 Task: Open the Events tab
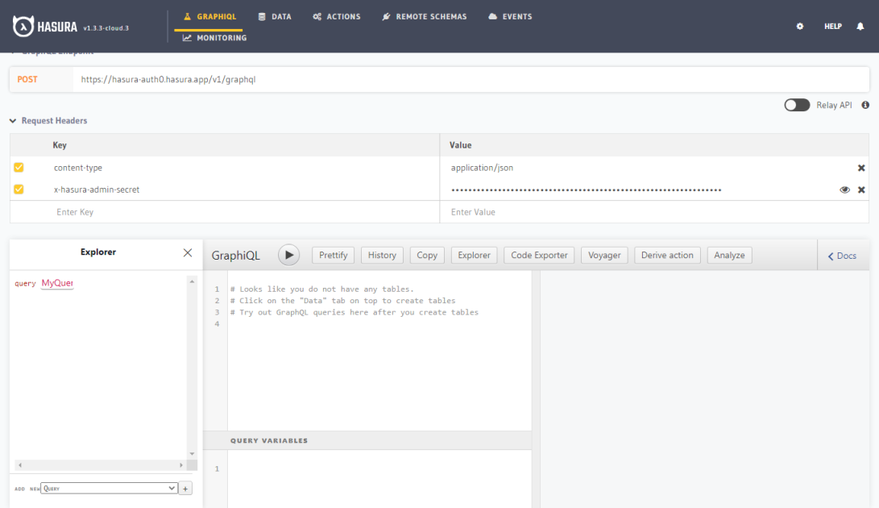(x=510, y=17)
